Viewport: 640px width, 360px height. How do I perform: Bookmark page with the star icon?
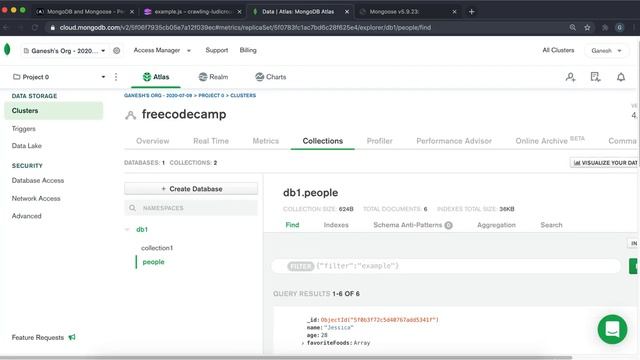[587, 27]
